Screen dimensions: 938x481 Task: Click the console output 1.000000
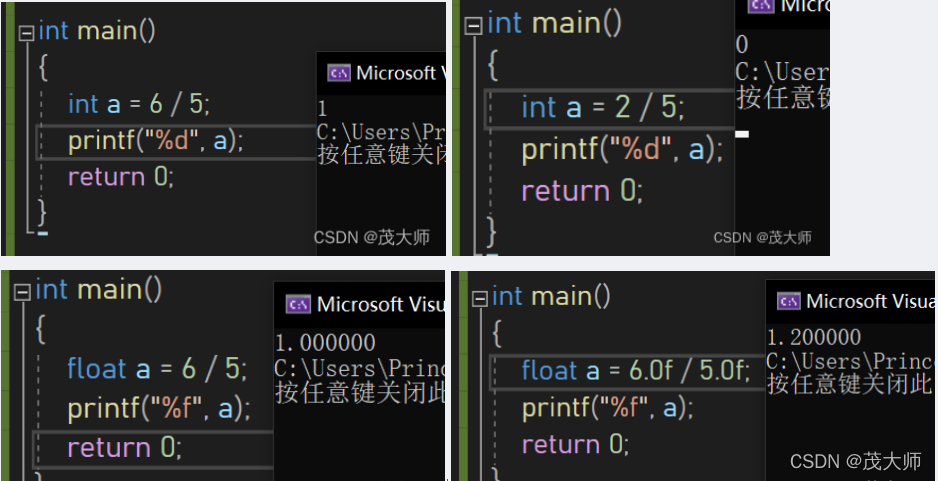(325, 343)
